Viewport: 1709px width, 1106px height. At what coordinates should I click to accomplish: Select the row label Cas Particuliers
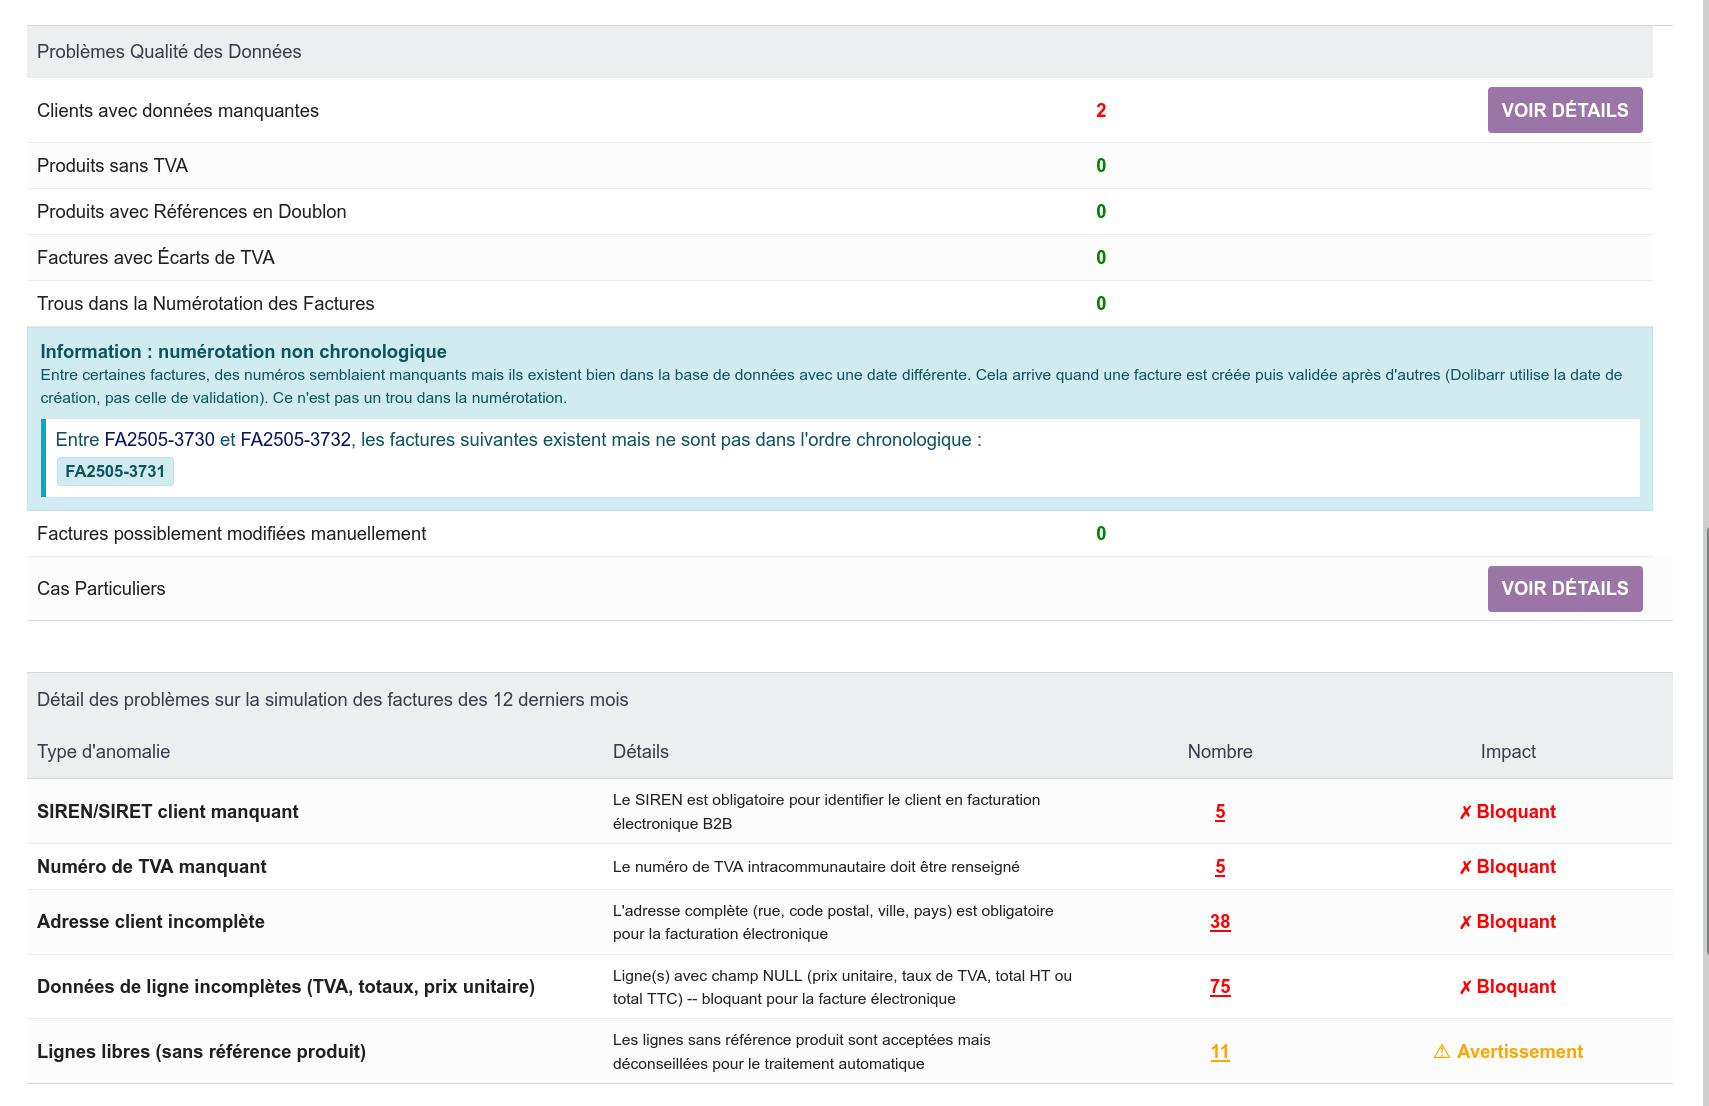point(101,589)
